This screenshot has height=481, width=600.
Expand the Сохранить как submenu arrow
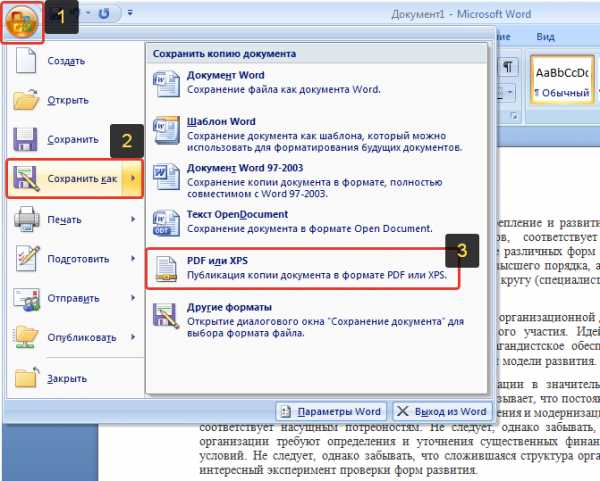coord(132,178)
